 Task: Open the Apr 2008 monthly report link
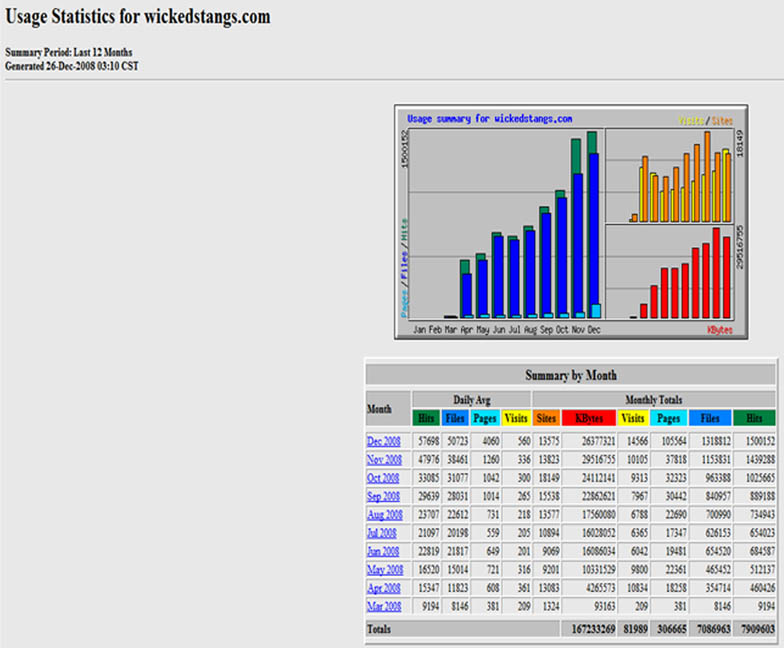click(384, 588)
